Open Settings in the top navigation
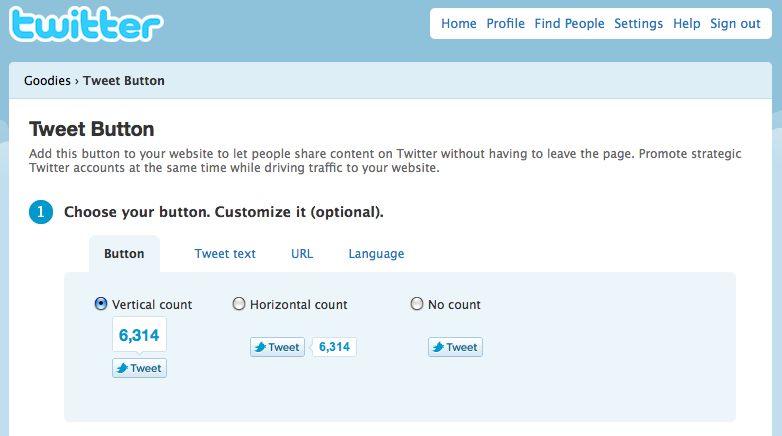 [638, 24]
